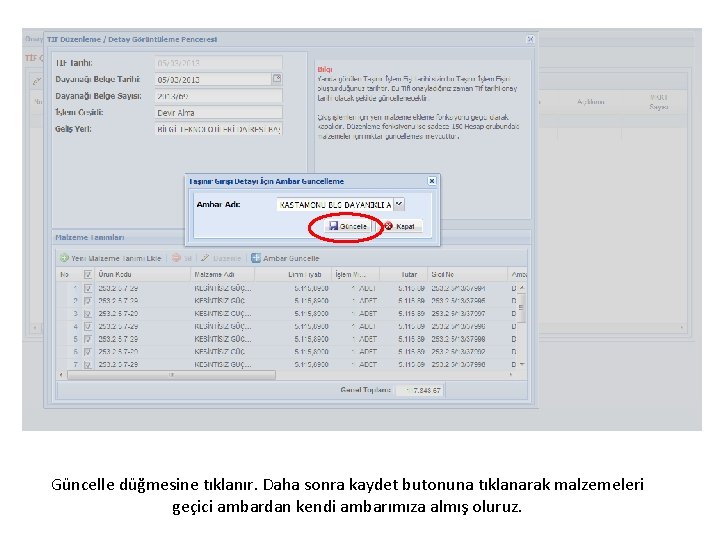720x540 pixels.
Task: Toggle the checkbox for row 5
Action: click(x=88, y=339)
